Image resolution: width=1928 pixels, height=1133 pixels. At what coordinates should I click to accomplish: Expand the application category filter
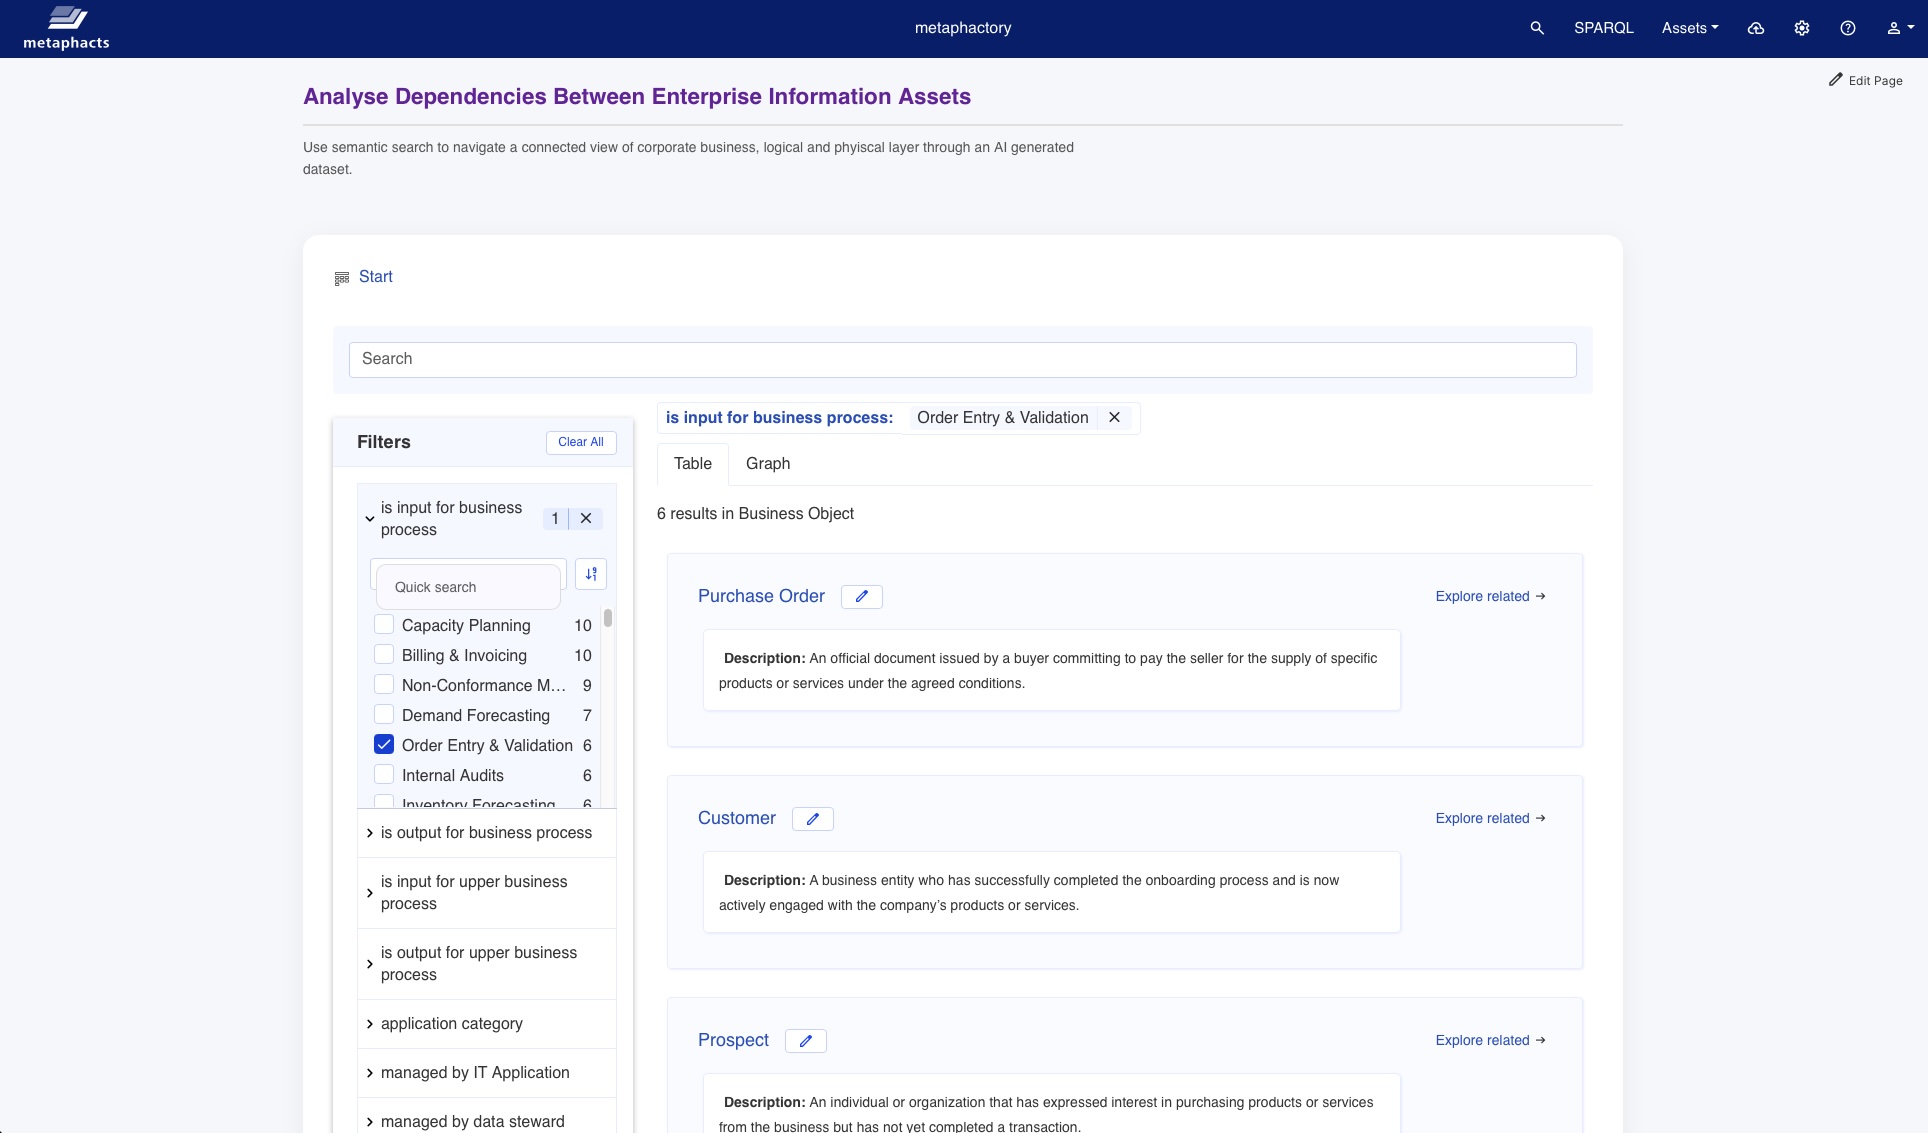pos(451,1024)
